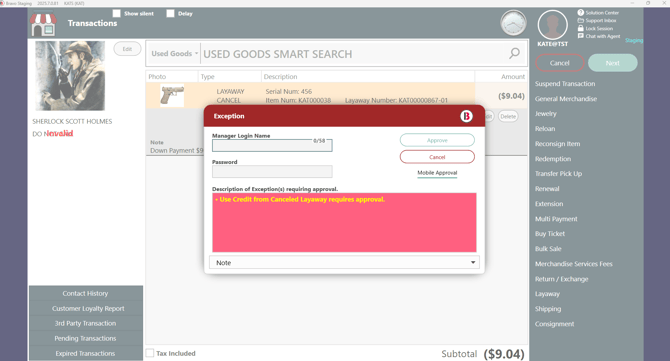Click Layaway Number KAT00000867-01 text
This screenshot has height=361, width=670.
tap(396, 100)
